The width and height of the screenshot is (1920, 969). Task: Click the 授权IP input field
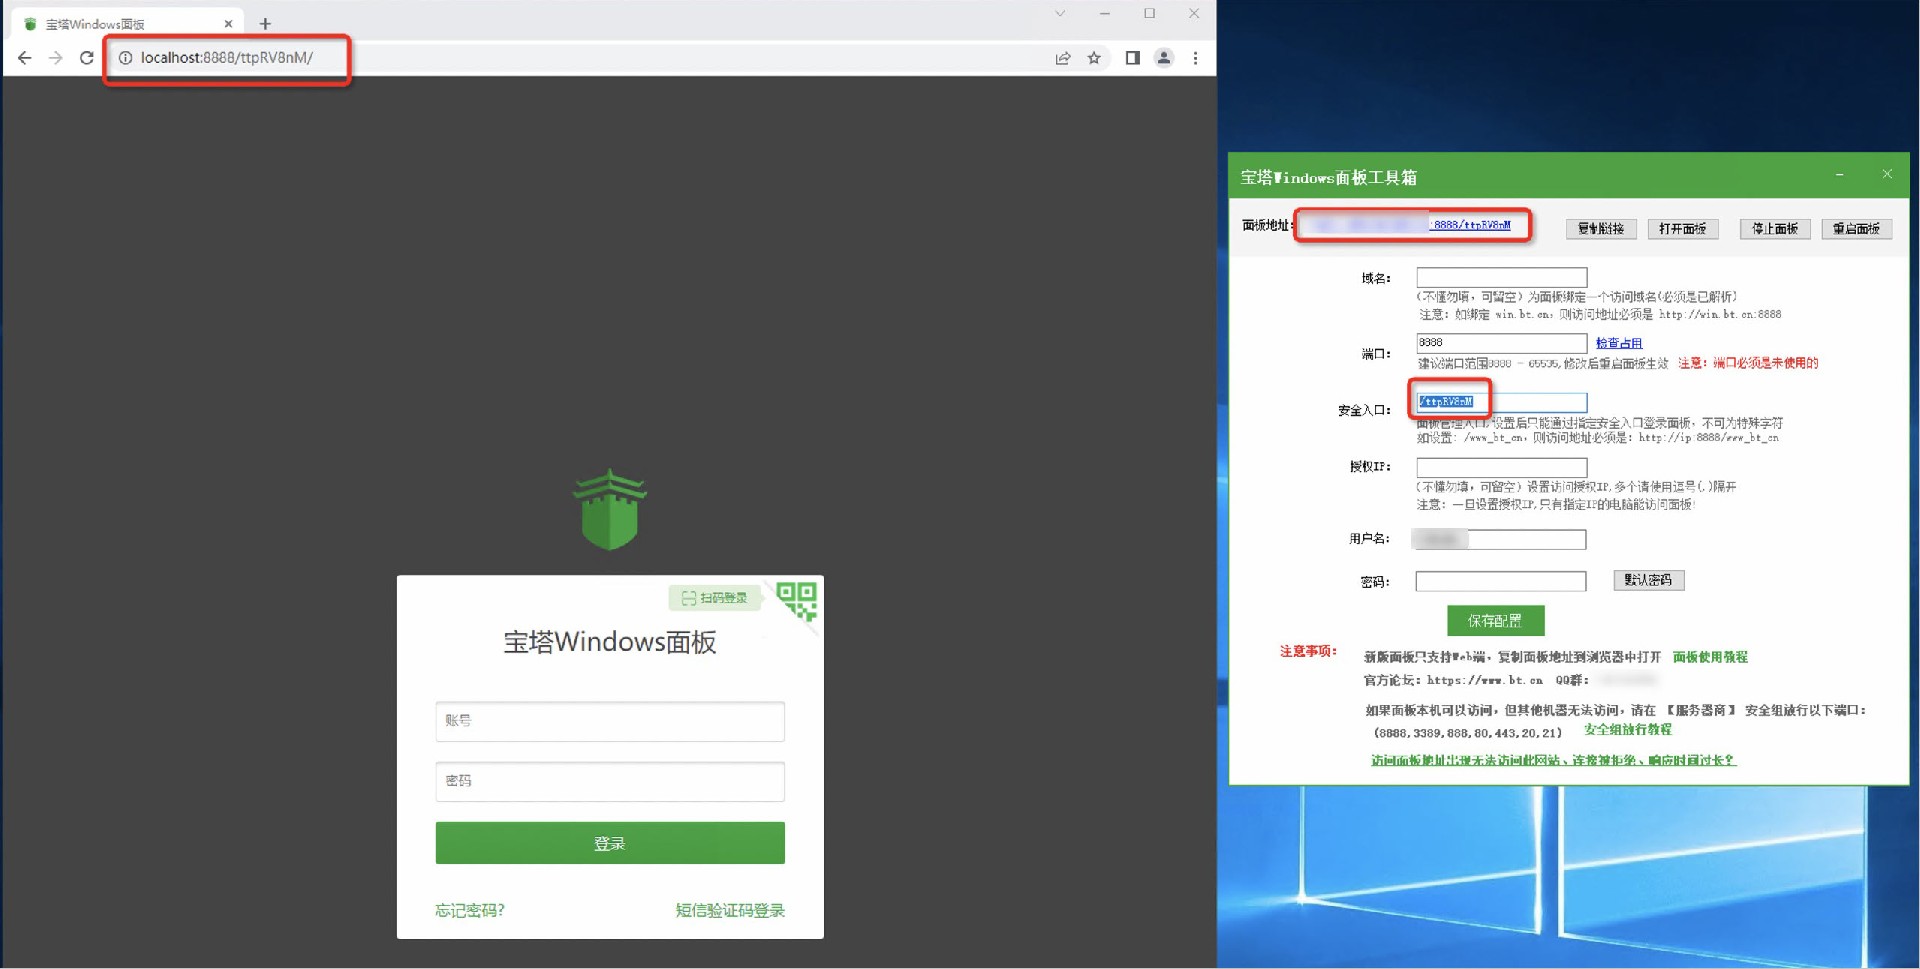tap(1501, 467)
